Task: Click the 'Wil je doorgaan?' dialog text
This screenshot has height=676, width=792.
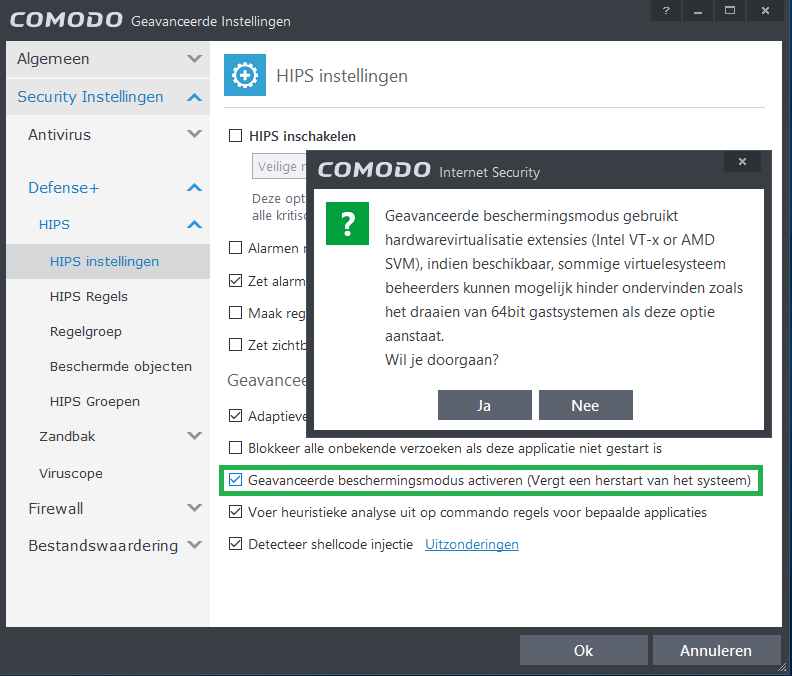Action: click(x=442, y=360)
